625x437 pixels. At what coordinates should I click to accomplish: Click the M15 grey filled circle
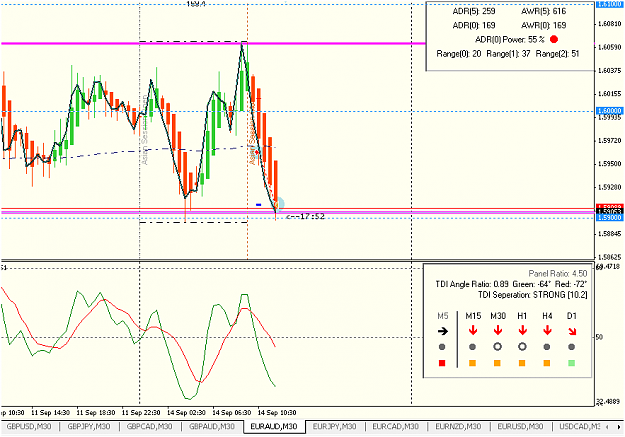472,347
